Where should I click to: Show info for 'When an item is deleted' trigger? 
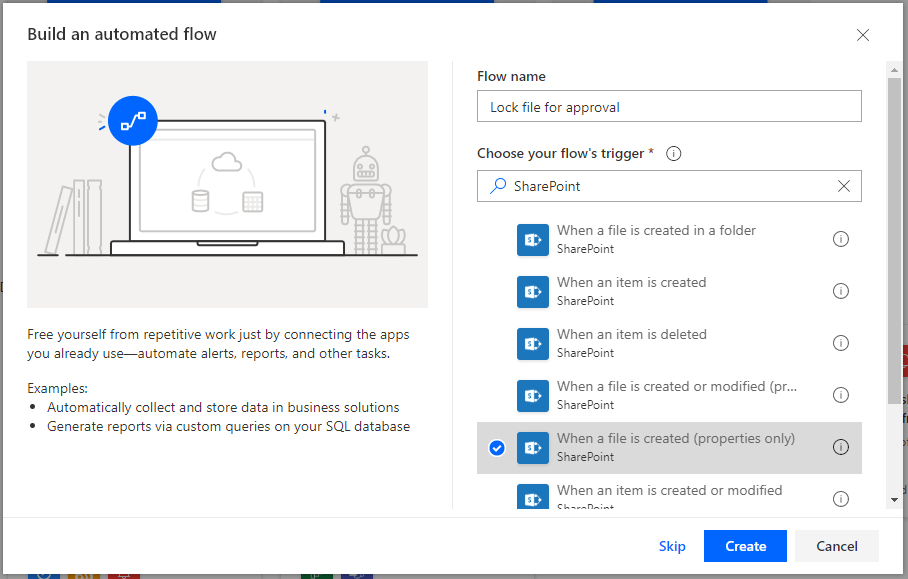click(x=841, y=343)
